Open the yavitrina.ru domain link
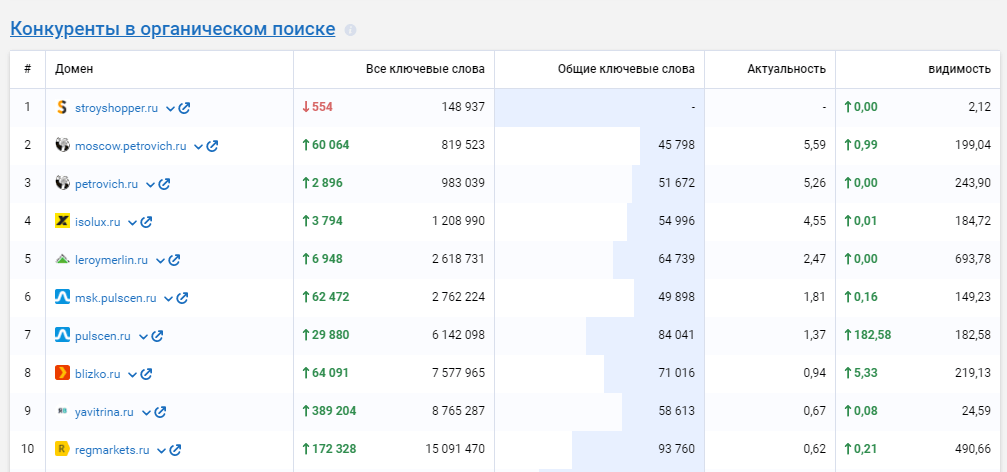The image size is (1007, 472). pos(104,412)
